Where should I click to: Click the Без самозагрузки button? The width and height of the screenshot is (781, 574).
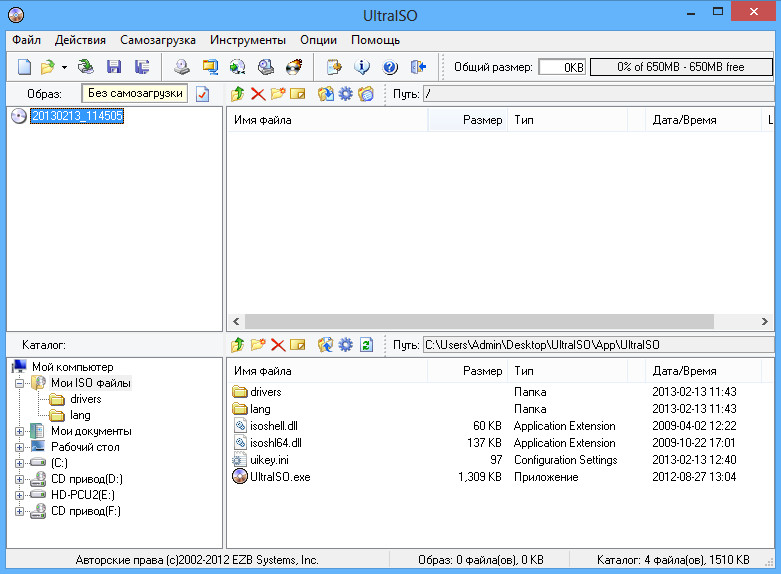coord(135,93)
